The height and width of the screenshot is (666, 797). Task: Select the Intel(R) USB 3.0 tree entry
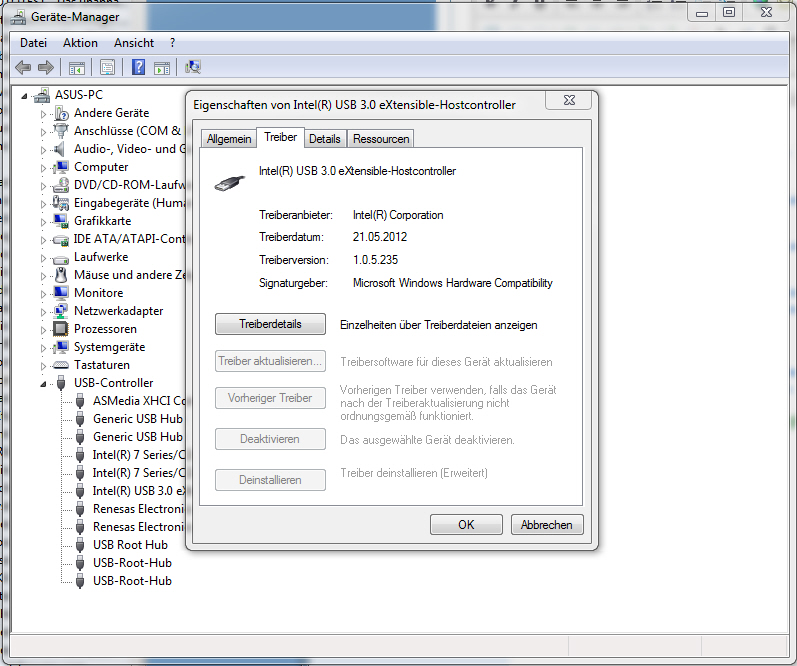(138, 491)
